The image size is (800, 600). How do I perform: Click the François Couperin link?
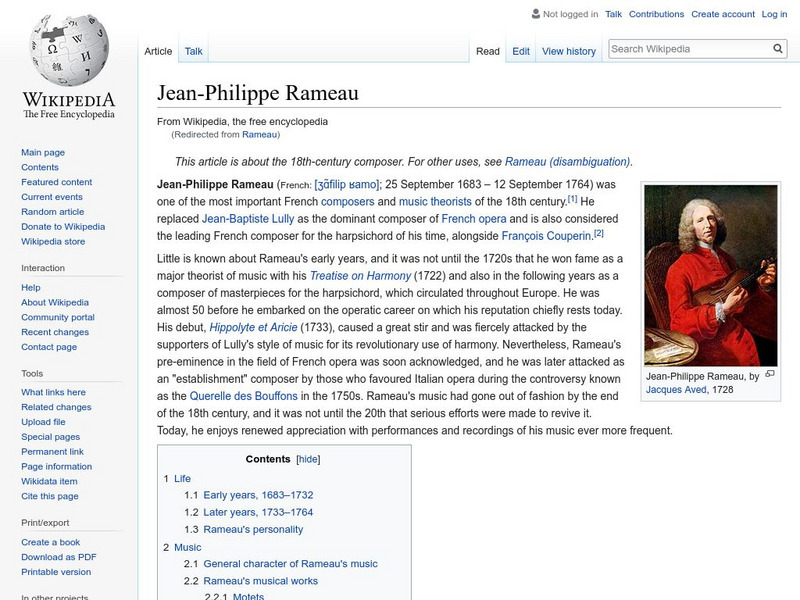[546, 236]
